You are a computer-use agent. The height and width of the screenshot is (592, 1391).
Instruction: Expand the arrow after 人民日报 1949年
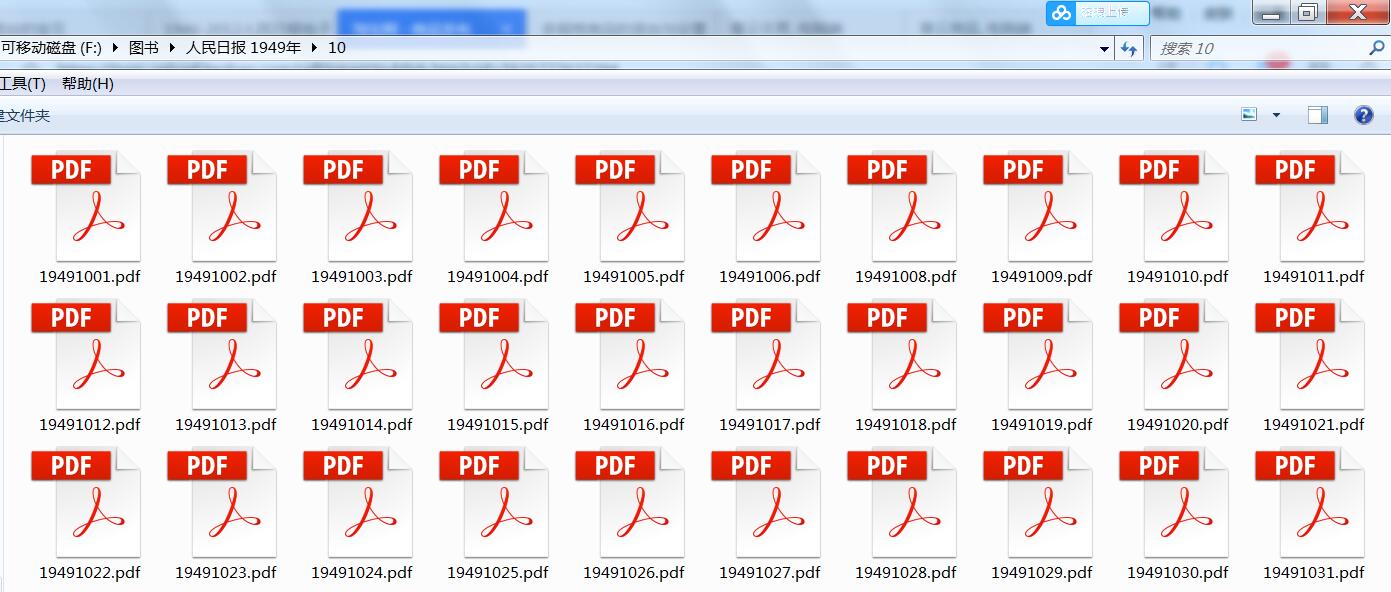coord(315,47)
